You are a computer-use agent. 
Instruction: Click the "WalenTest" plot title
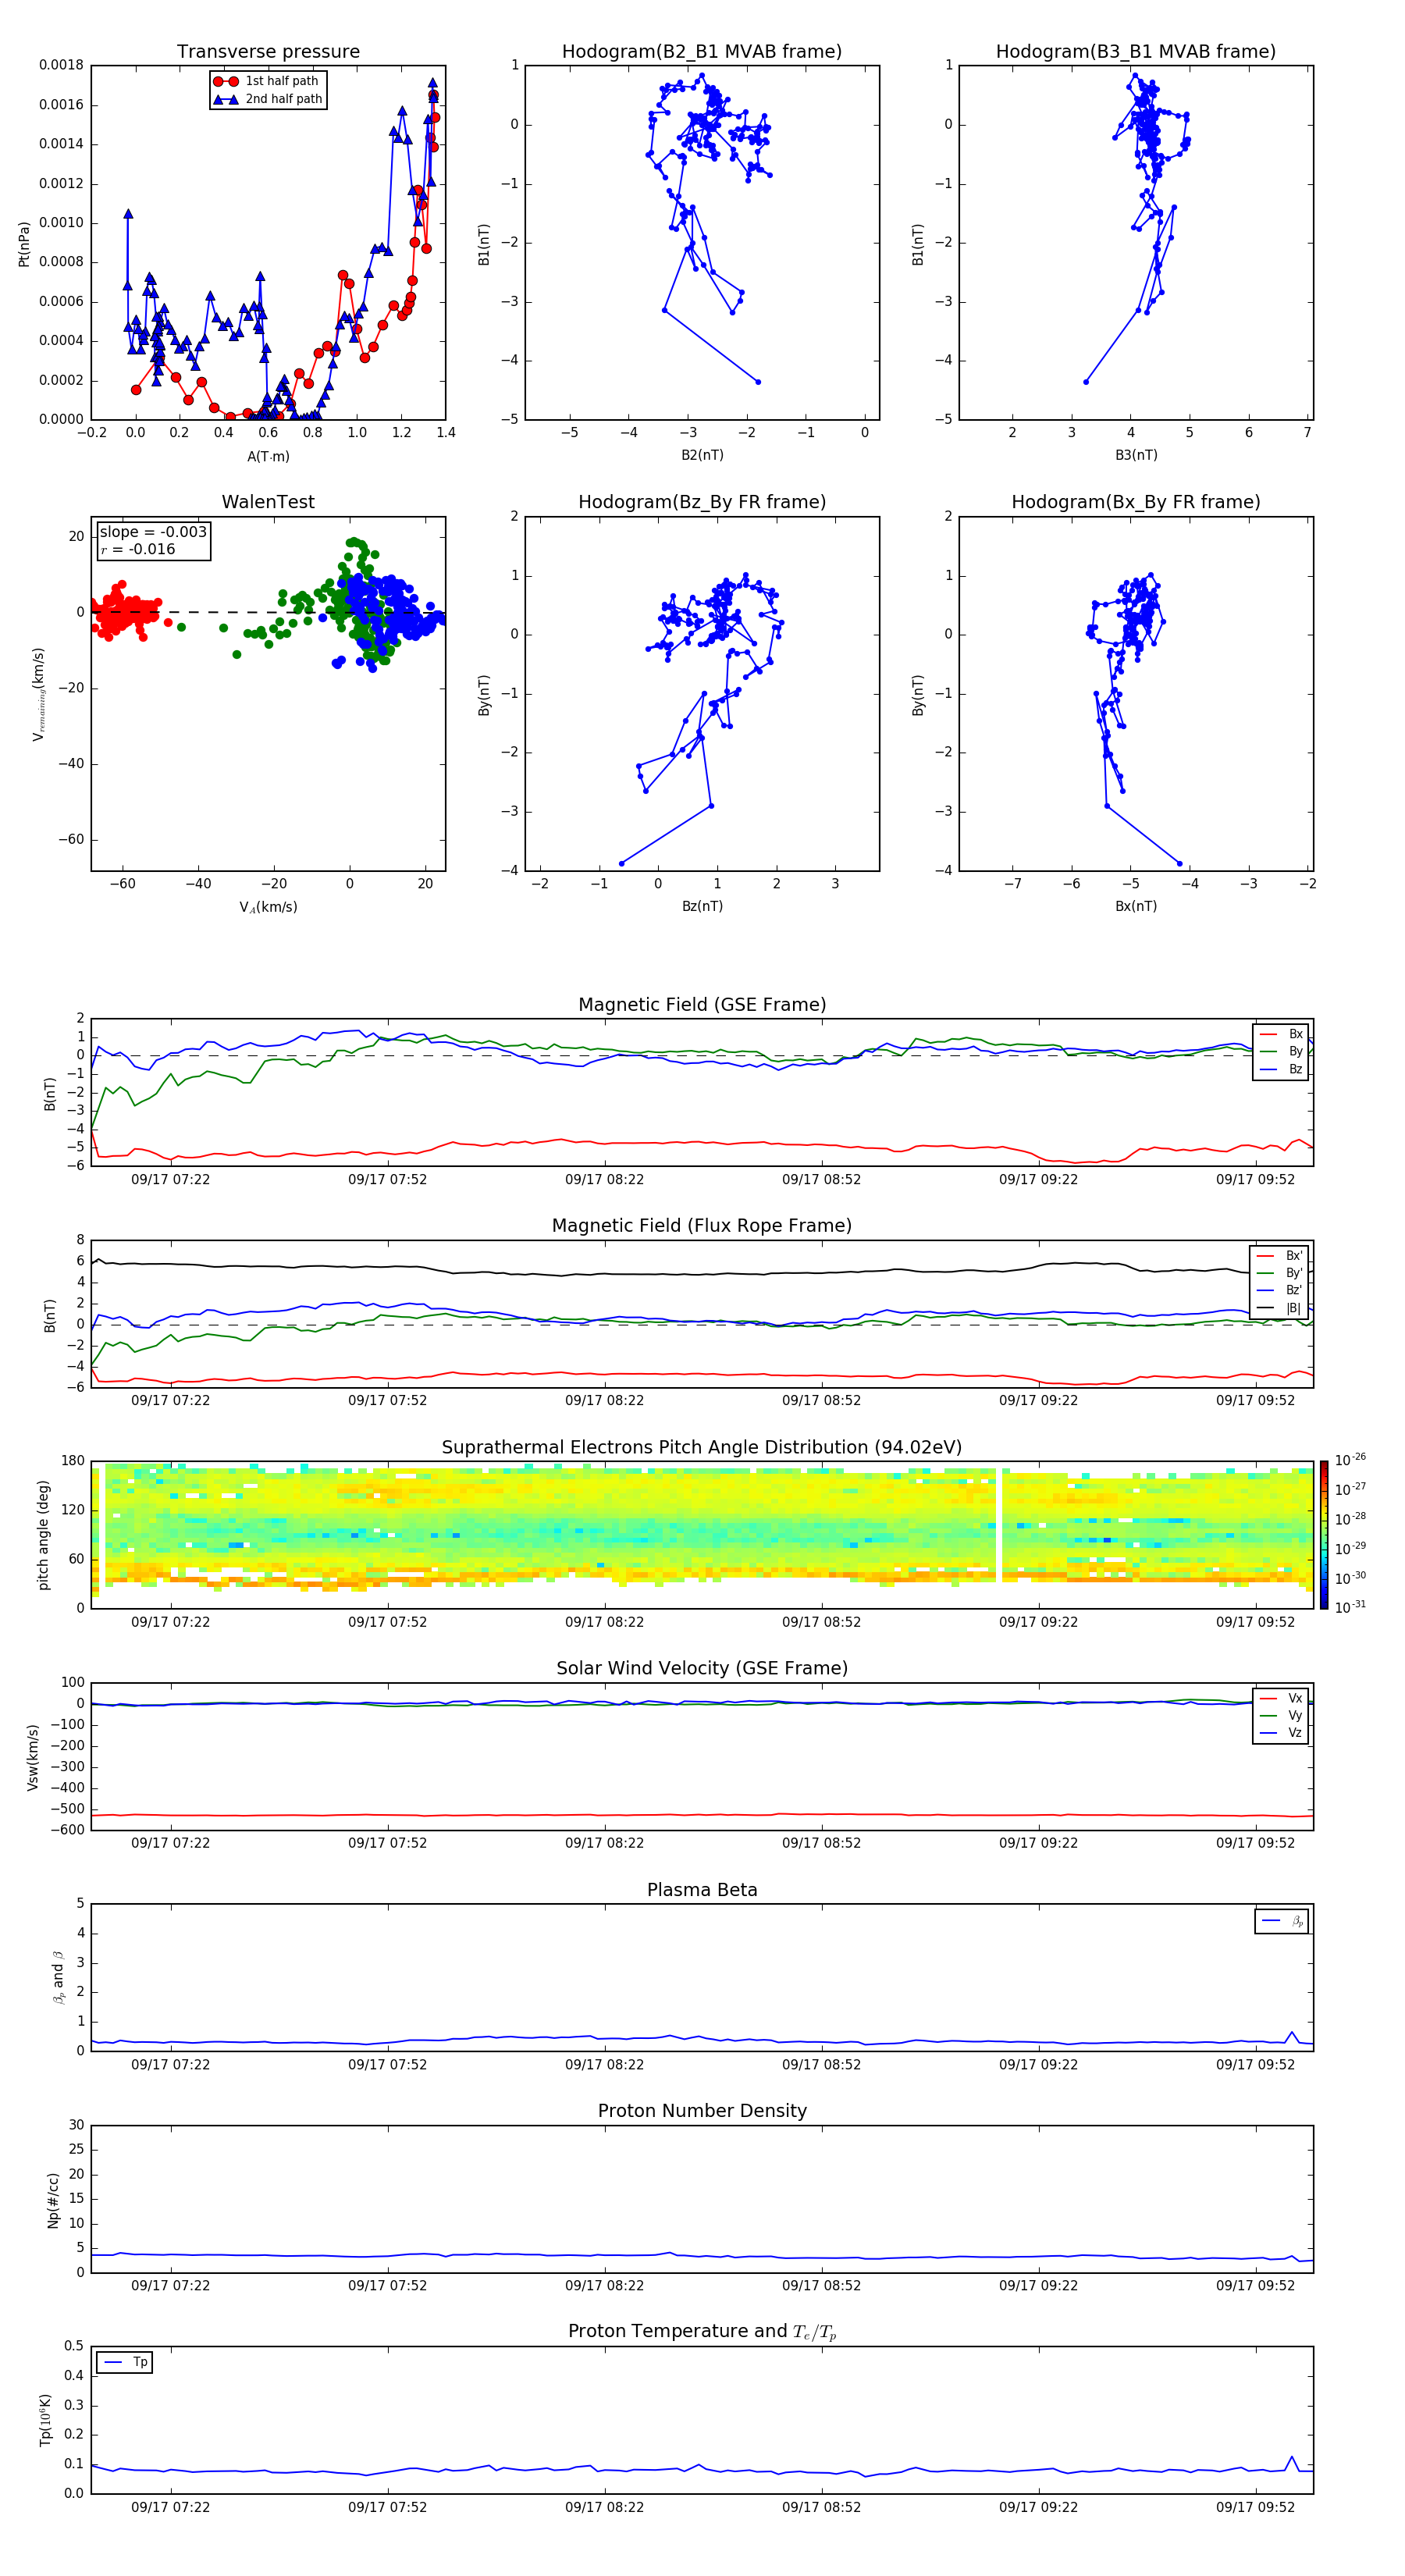(x=268, y=502)
